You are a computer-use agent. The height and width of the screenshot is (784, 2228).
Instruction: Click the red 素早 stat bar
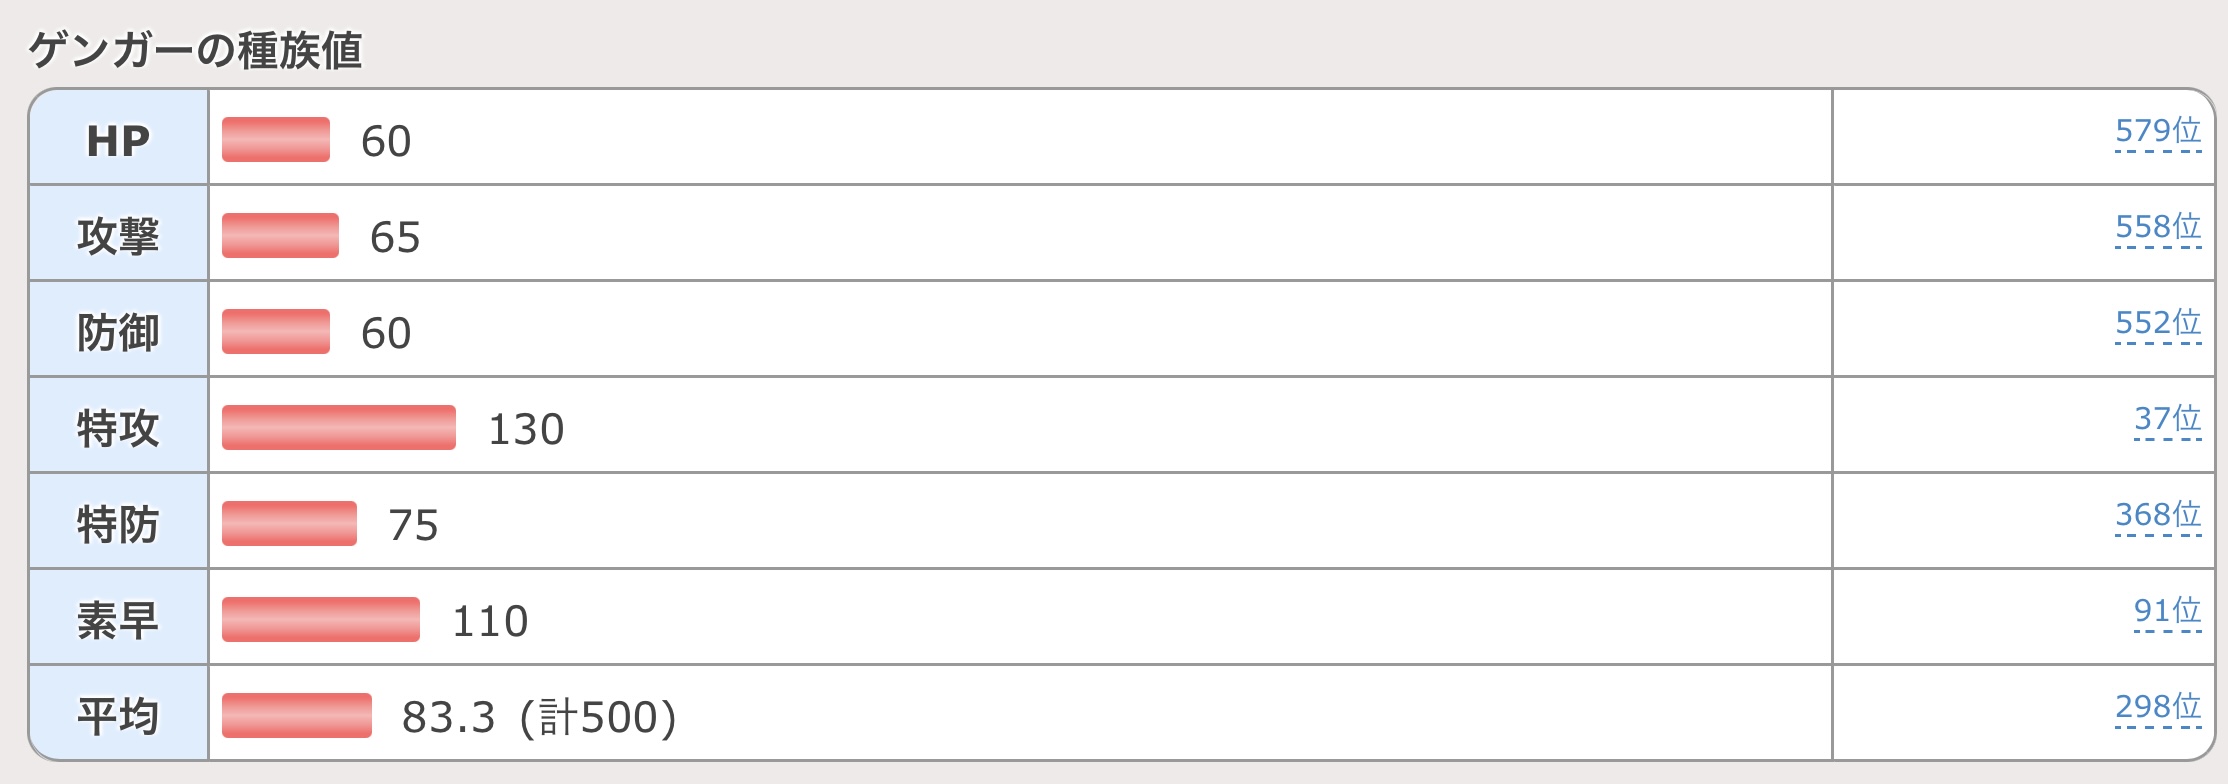coord(320,620)
